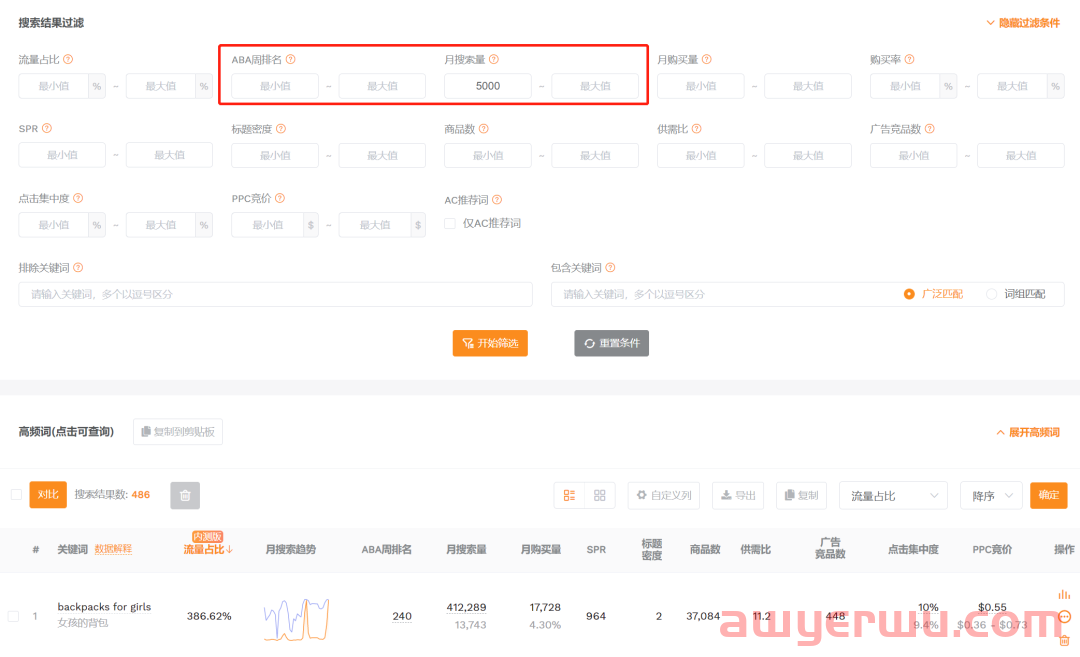Click the 开始筛选 button
1080x657 pixels.
(x=490, y=343)
